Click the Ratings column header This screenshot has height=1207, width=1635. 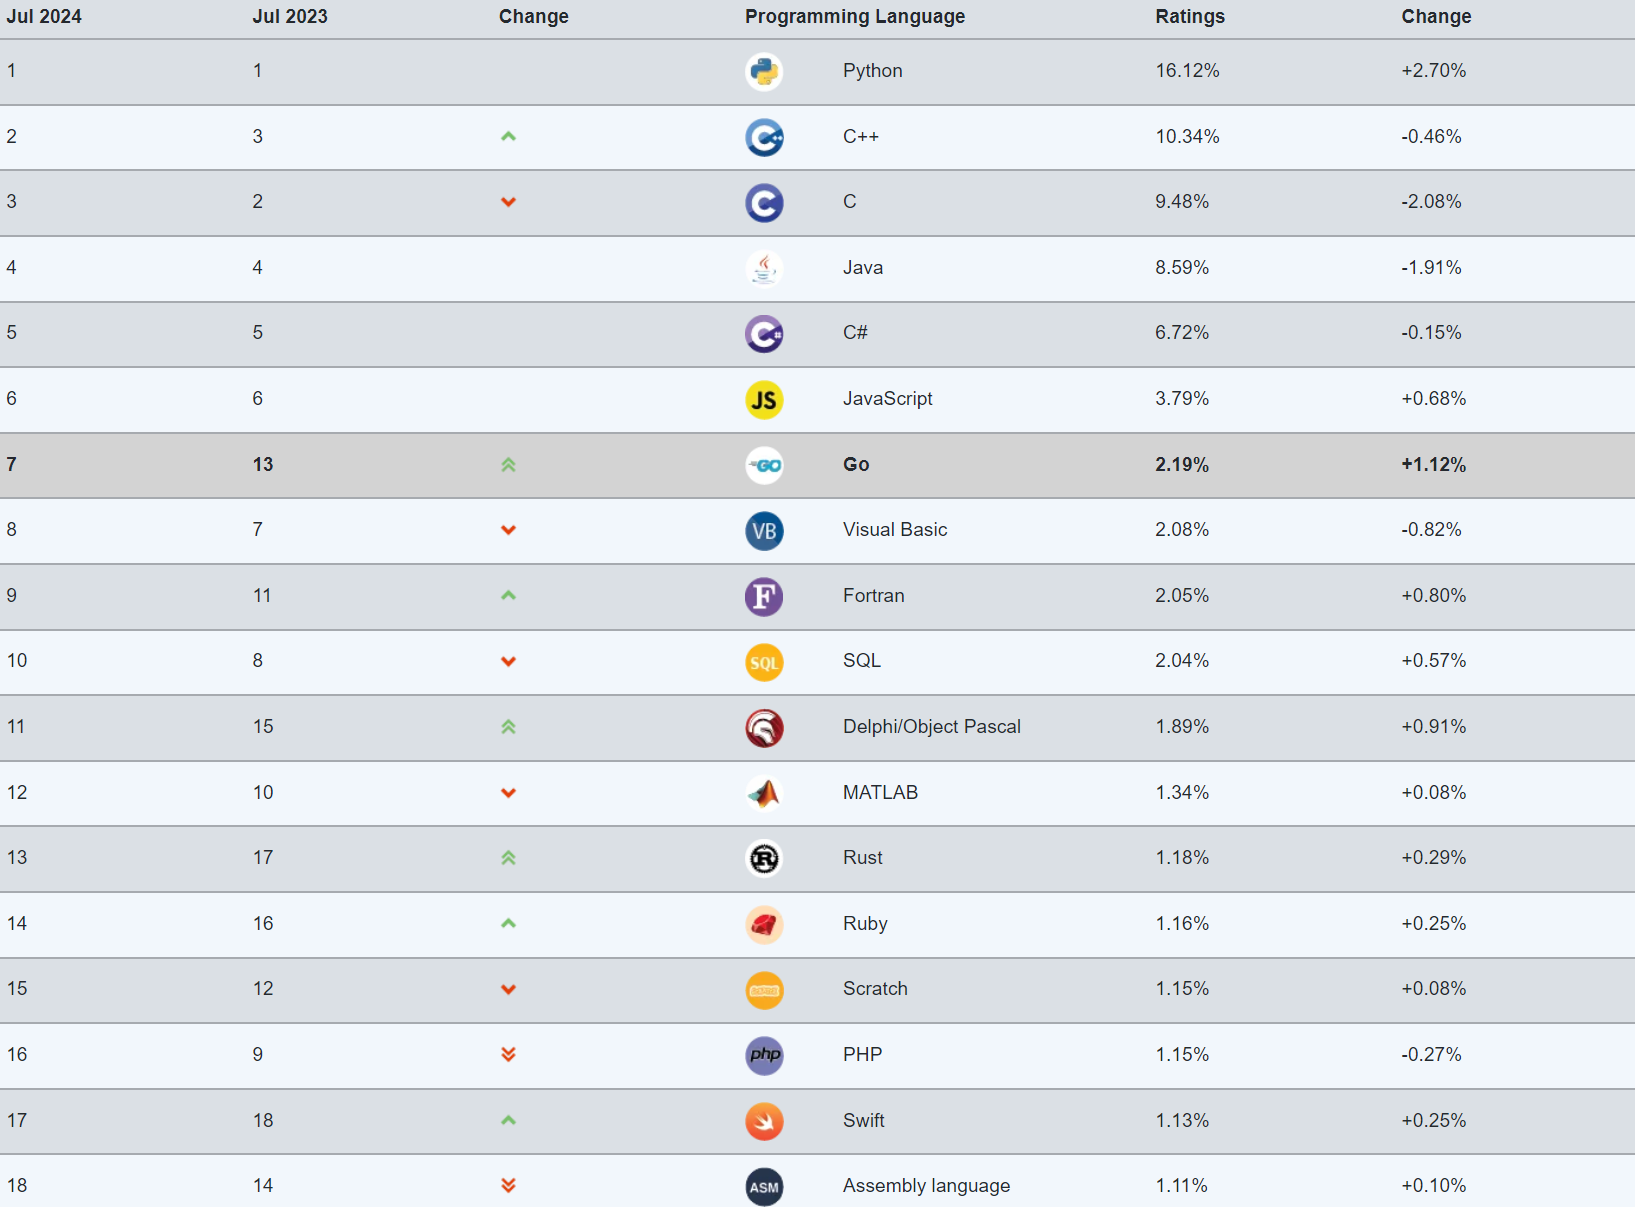(x=1190, y=16)
